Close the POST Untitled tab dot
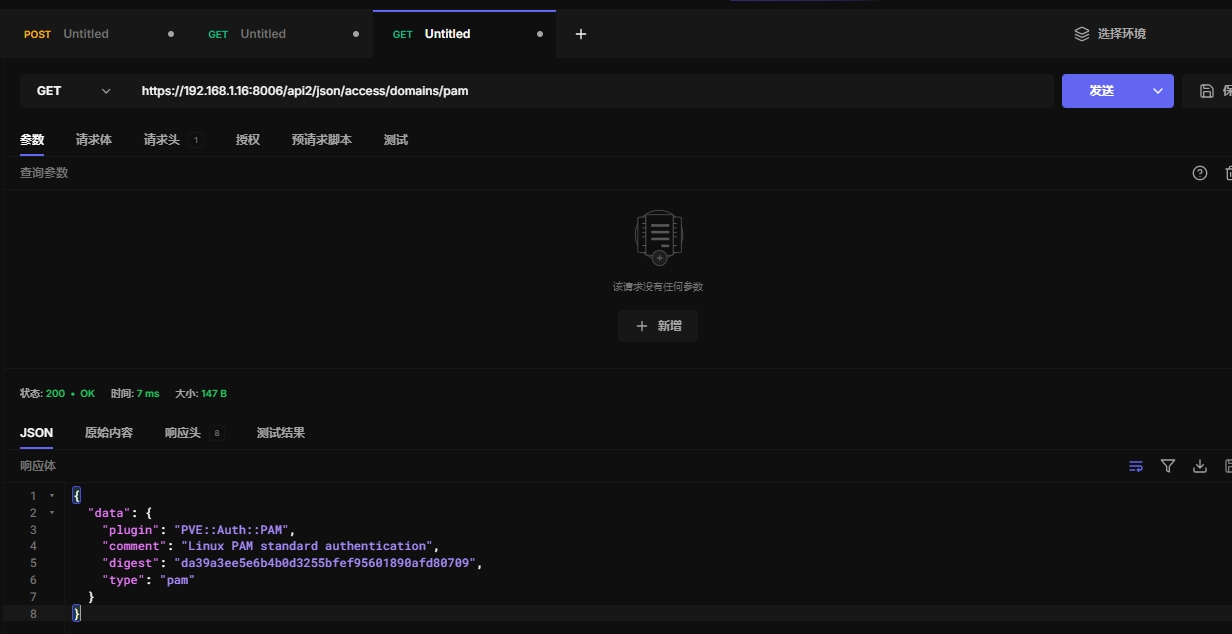The width and height of the screenshot is (1232, 634). (x=171, y=34)
